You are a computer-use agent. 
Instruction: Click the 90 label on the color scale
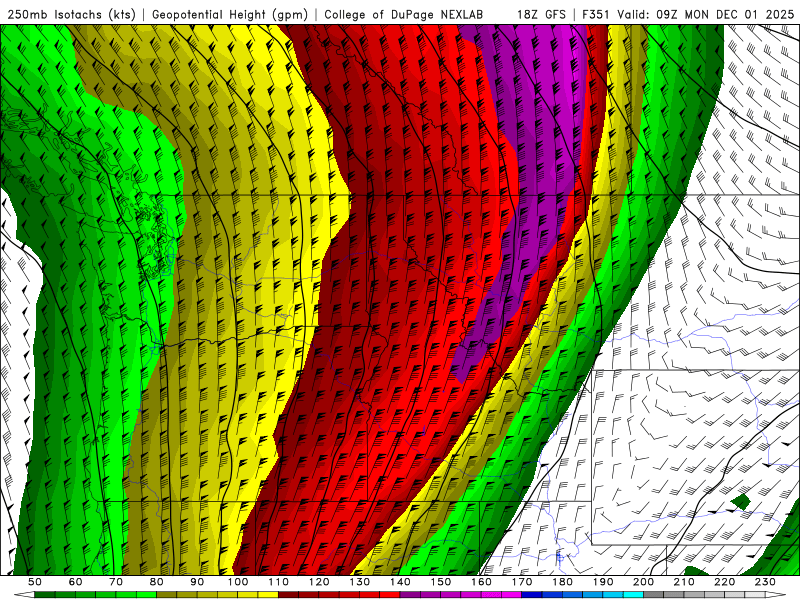pyautogui.click(x=197, y=582)
